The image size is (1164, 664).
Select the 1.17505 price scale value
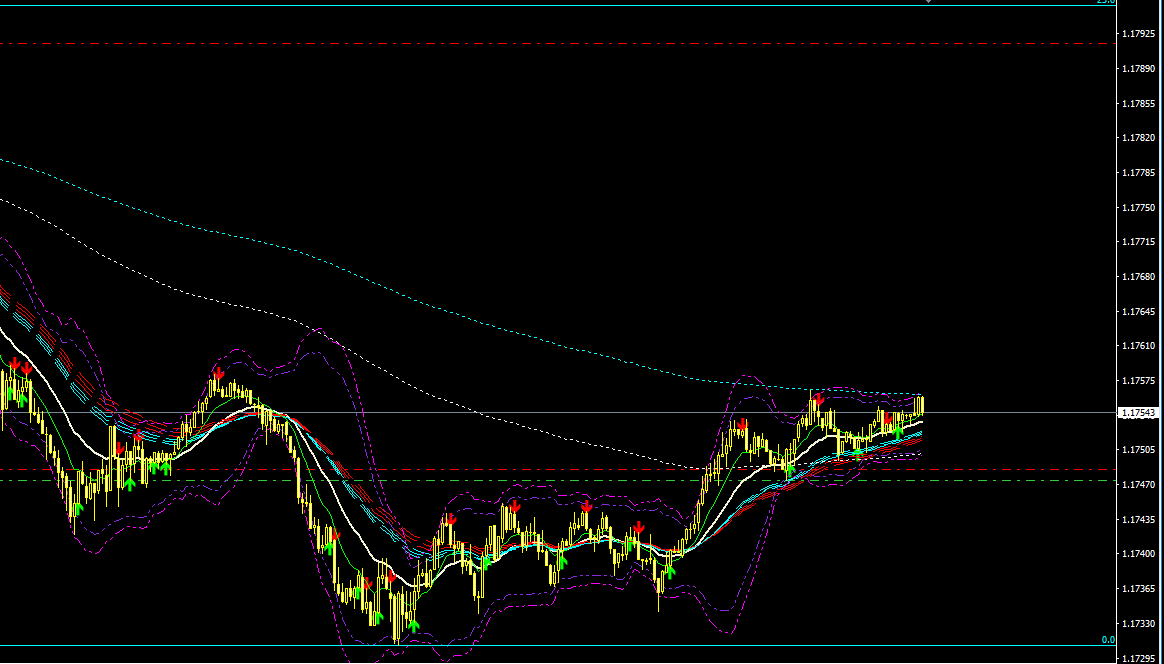(x=1139, y=449)
